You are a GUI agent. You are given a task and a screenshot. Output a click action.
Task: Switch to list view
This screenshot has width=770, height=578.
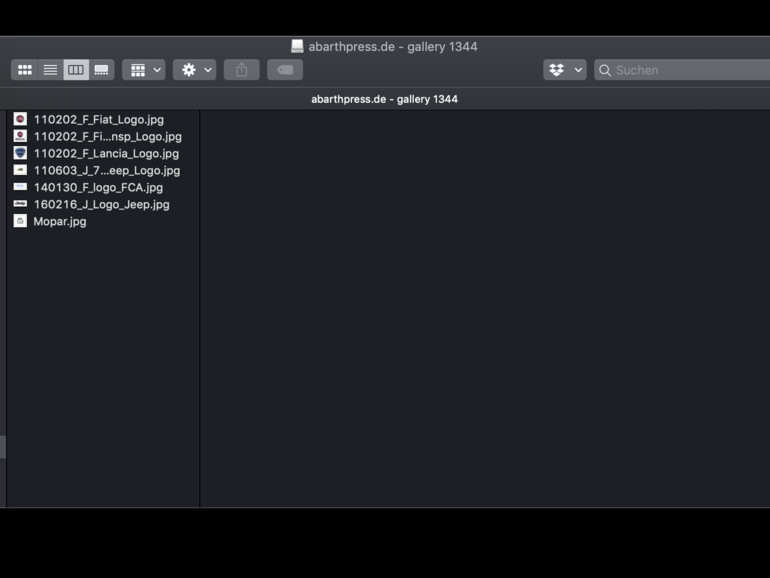(x=50, y=70)
